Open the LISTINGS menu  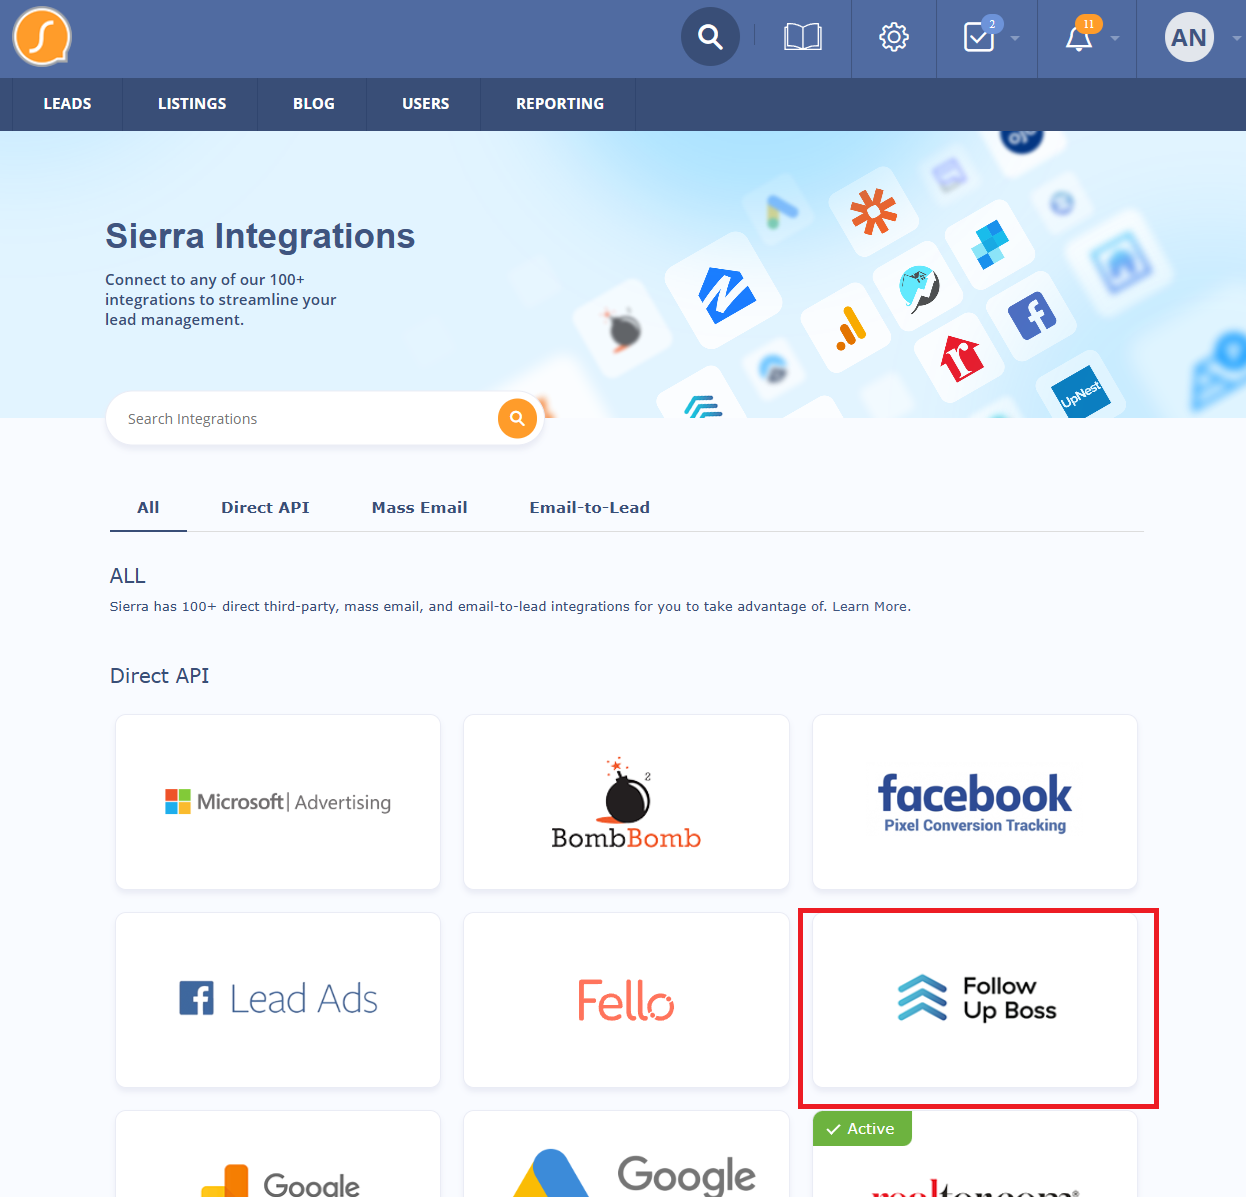click(x=192, y=104)
